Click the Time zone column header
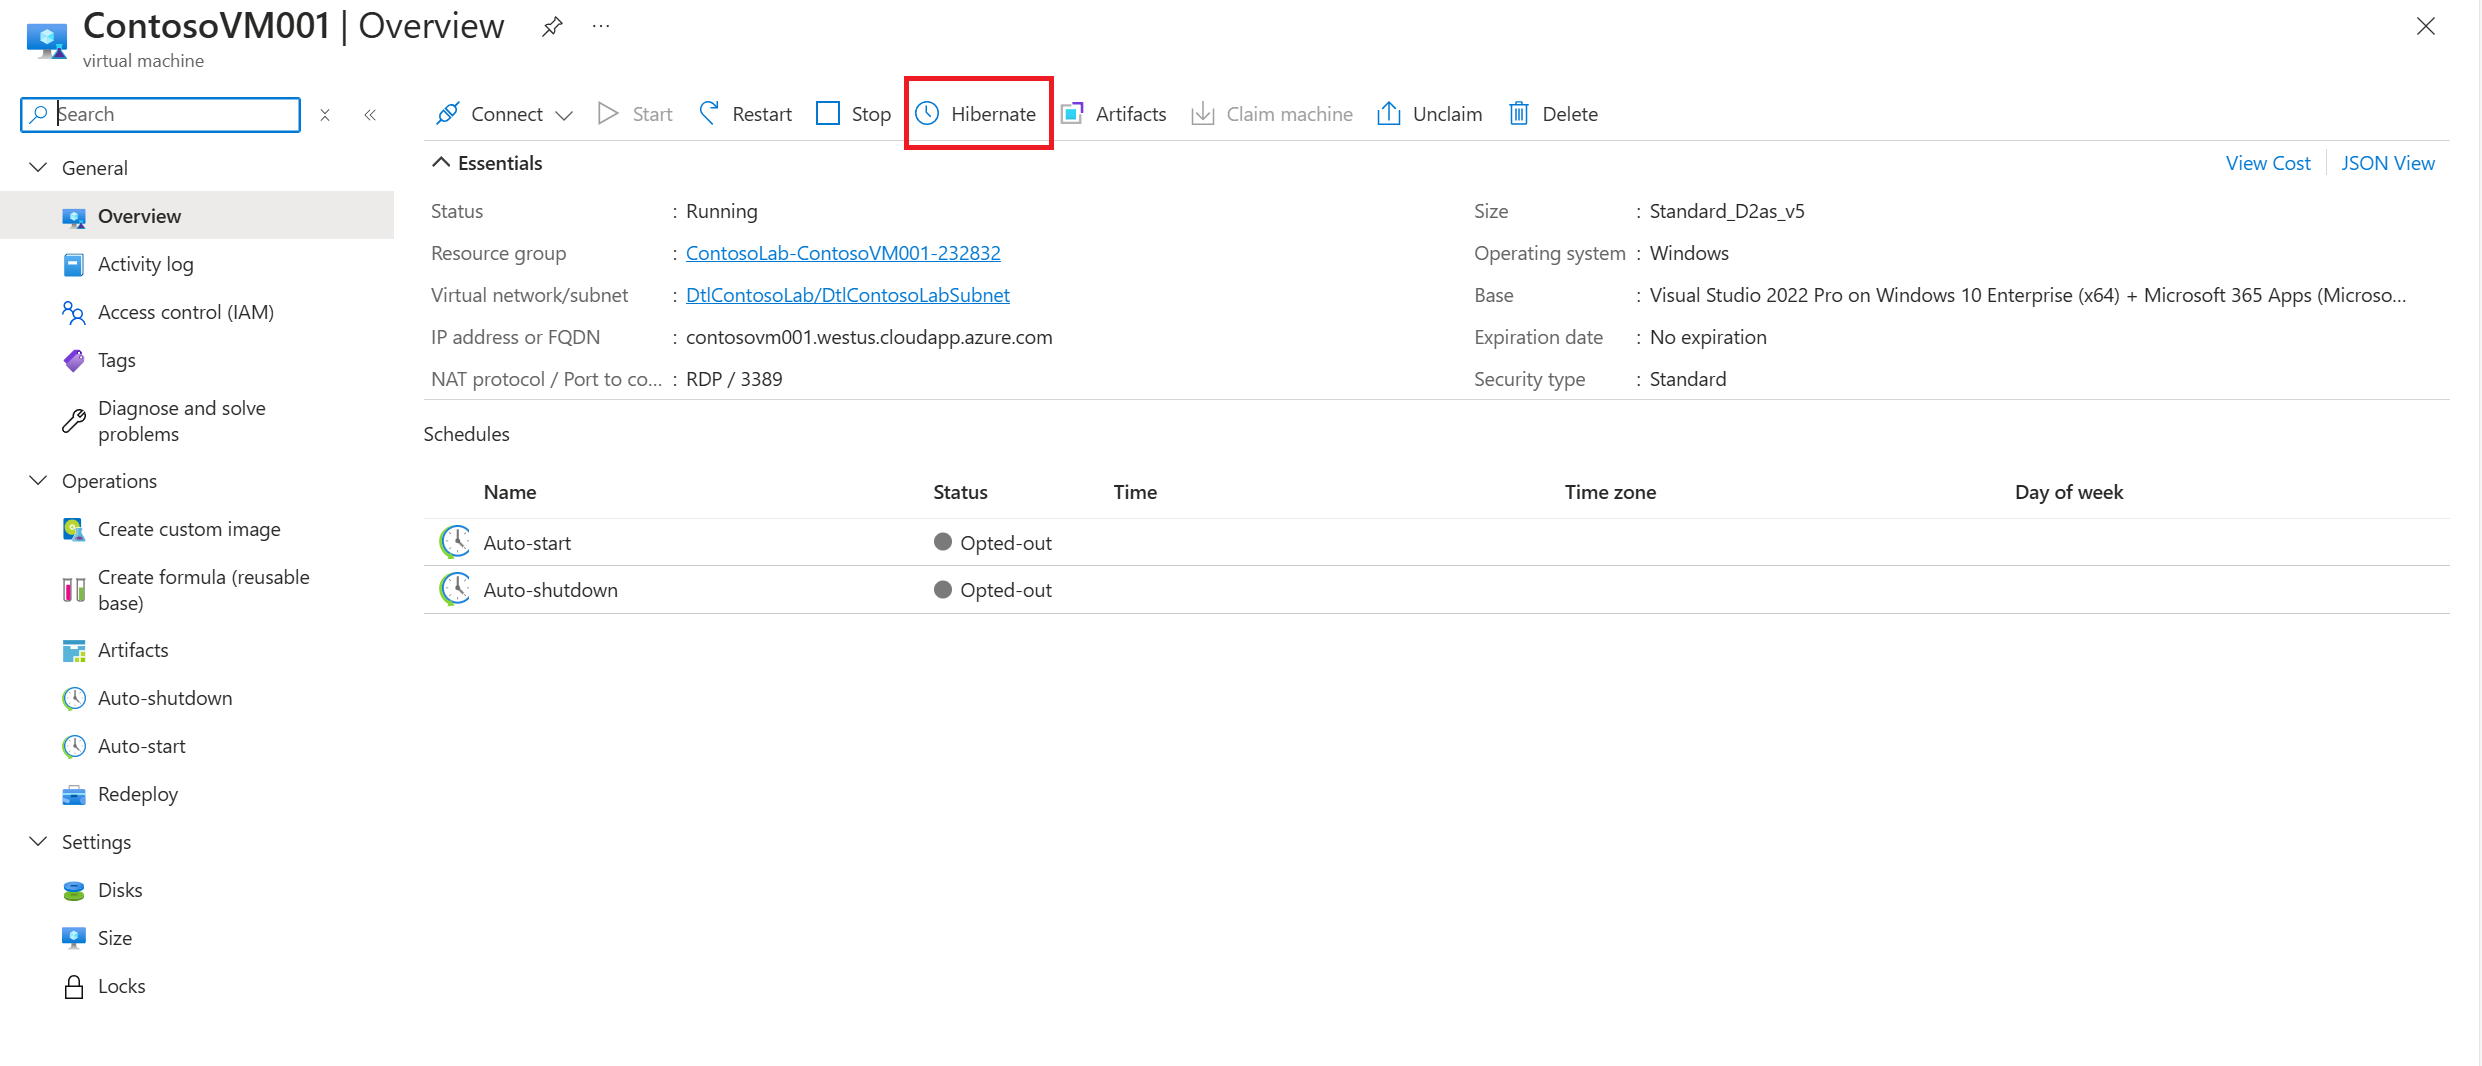The image size is (2482, 1066). [1610, 492]
